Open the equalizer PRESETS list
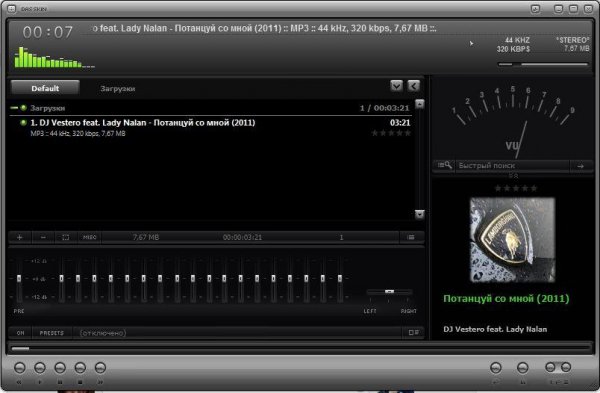The width and height of the screenshot is (600, 393). coord(52,333)
